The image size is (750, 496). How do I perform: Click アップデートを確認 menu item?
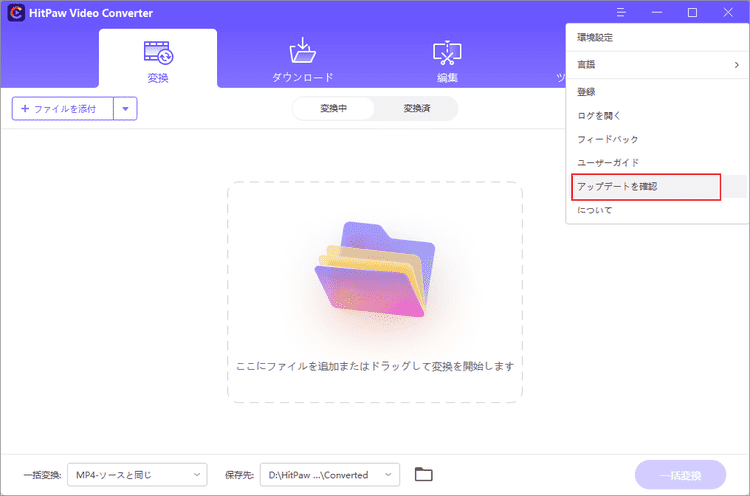coord(657,187)
